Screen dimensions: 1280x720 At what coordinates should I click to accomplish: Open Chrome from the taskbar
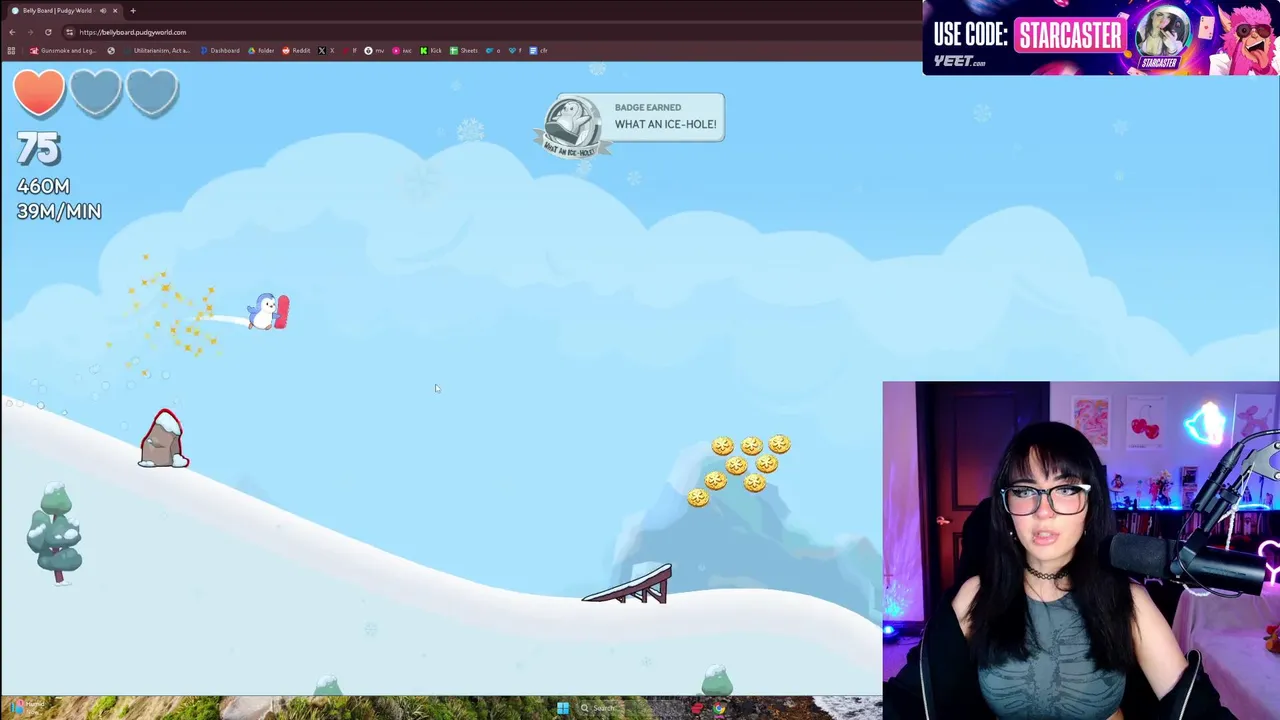click(719, 709)
